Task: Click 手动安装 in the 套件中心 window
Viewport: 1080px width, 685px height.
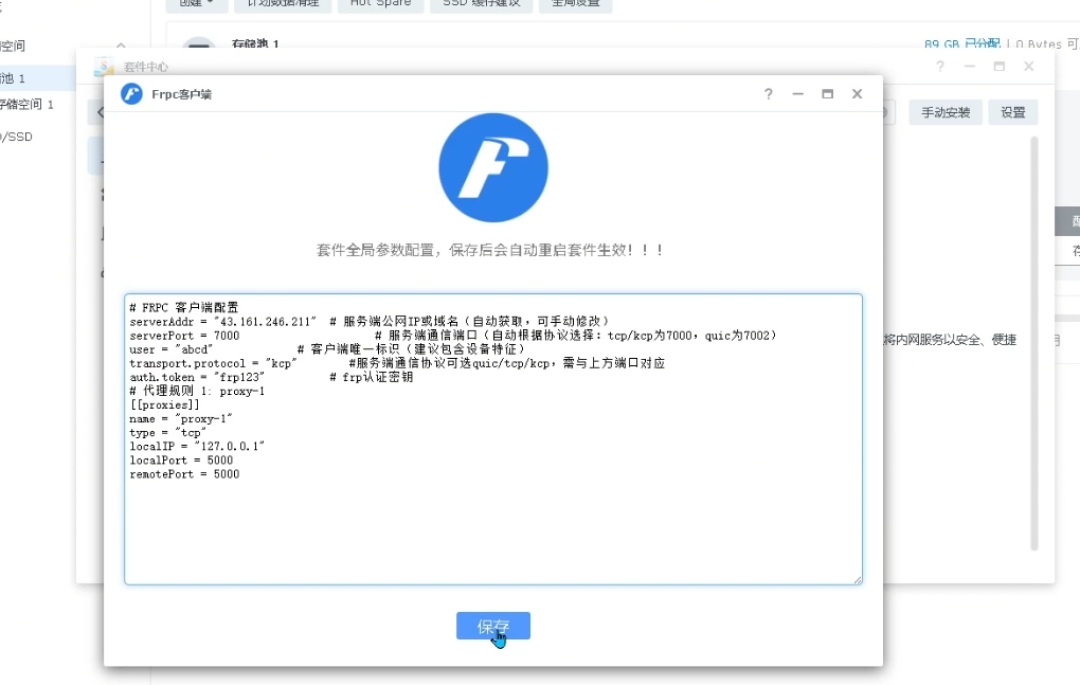Action: [946, 112]
